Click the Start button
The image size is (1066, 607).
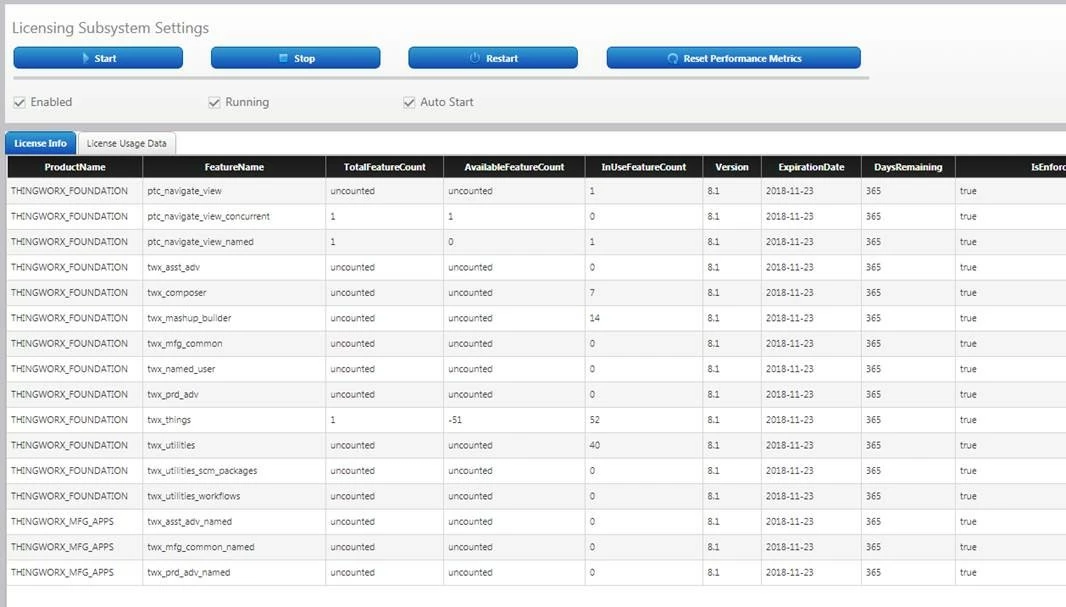[98, 58]
